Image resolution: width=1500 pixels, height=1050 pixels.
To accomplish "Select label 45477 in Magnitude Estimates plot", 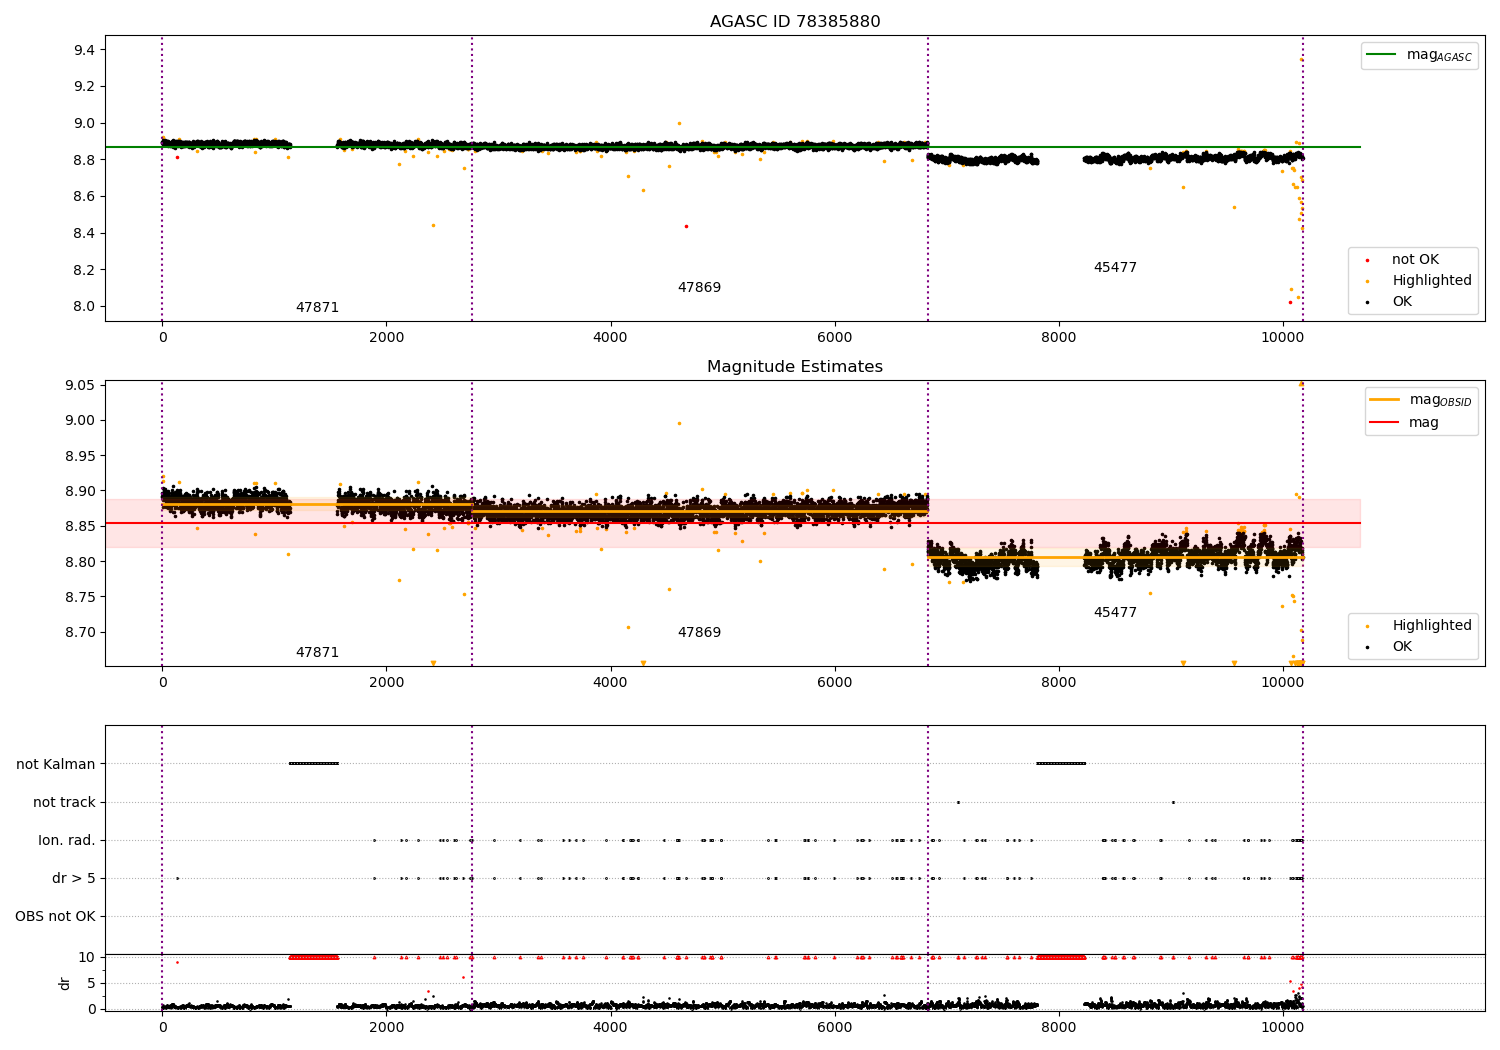I will (x=1115, y=613).
